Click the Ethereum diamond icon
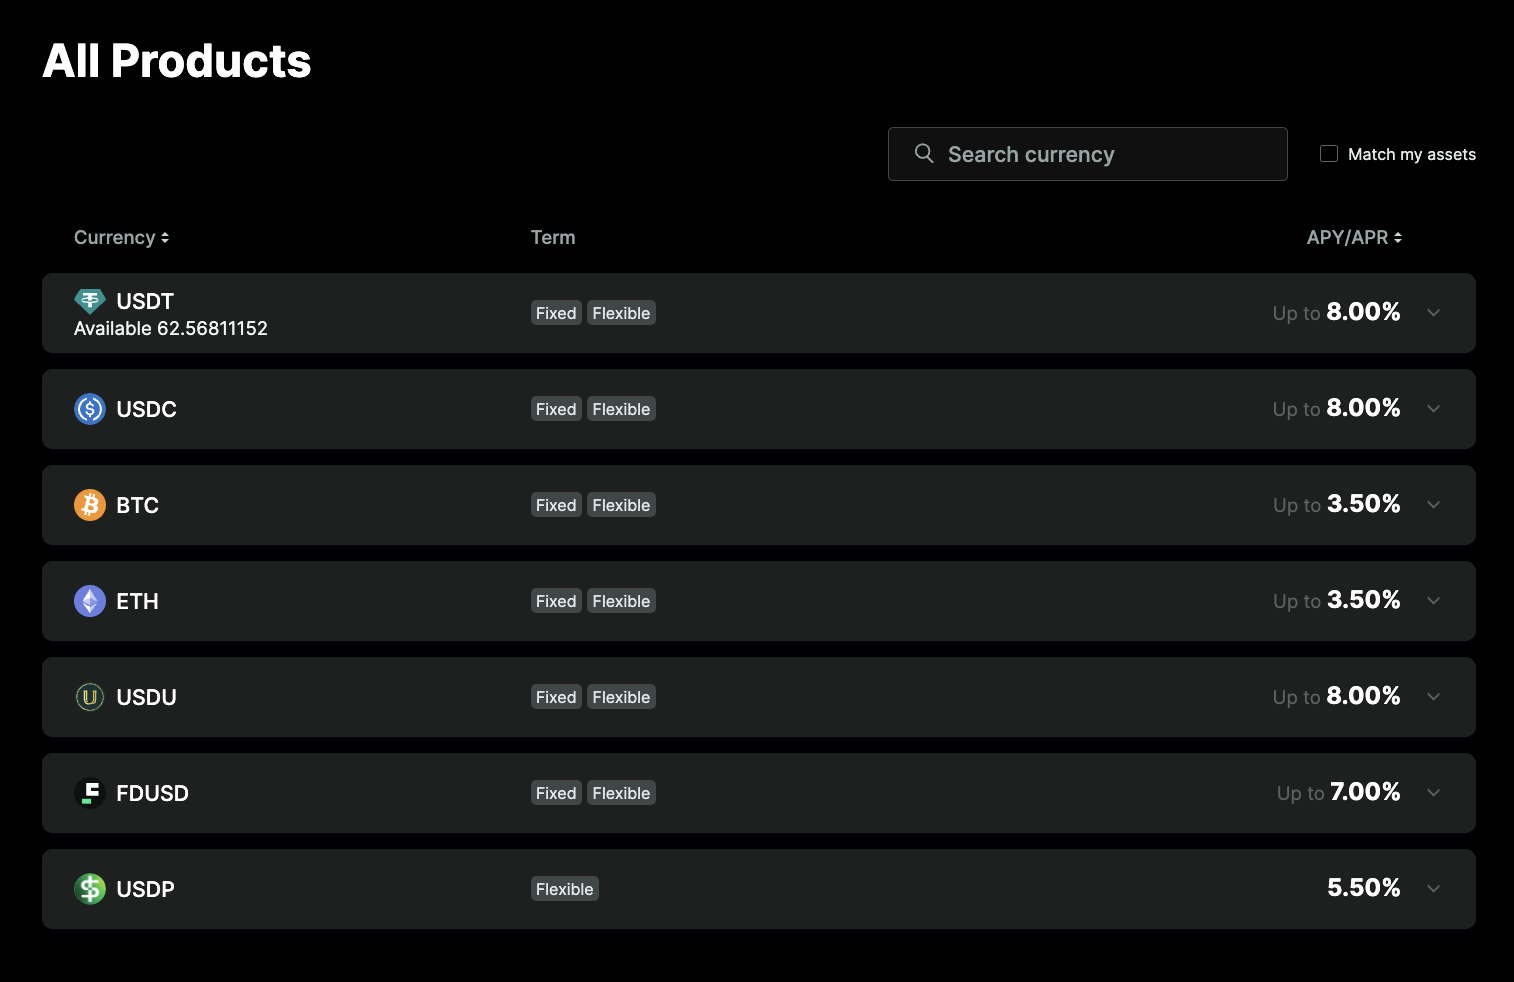1514x982 pixels. [90, 601]
